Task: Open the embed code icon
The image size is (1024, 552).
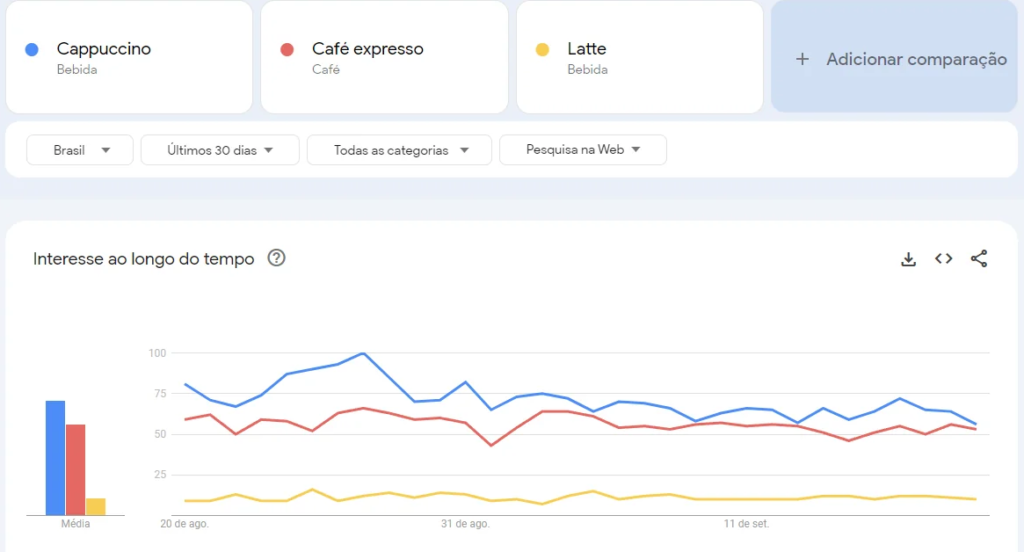Action: (943, 259)
